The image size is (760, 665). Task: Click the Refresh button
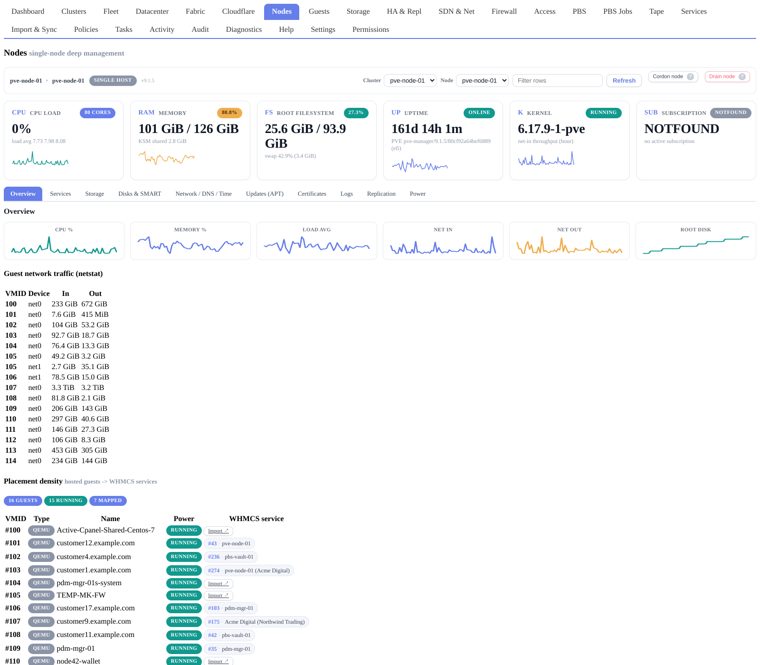coord(624,80)
